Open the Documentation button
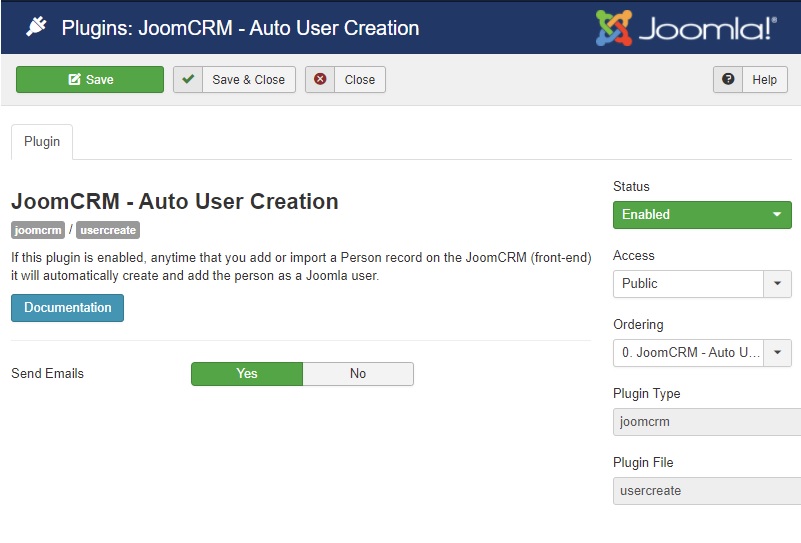 click(67, 308)
